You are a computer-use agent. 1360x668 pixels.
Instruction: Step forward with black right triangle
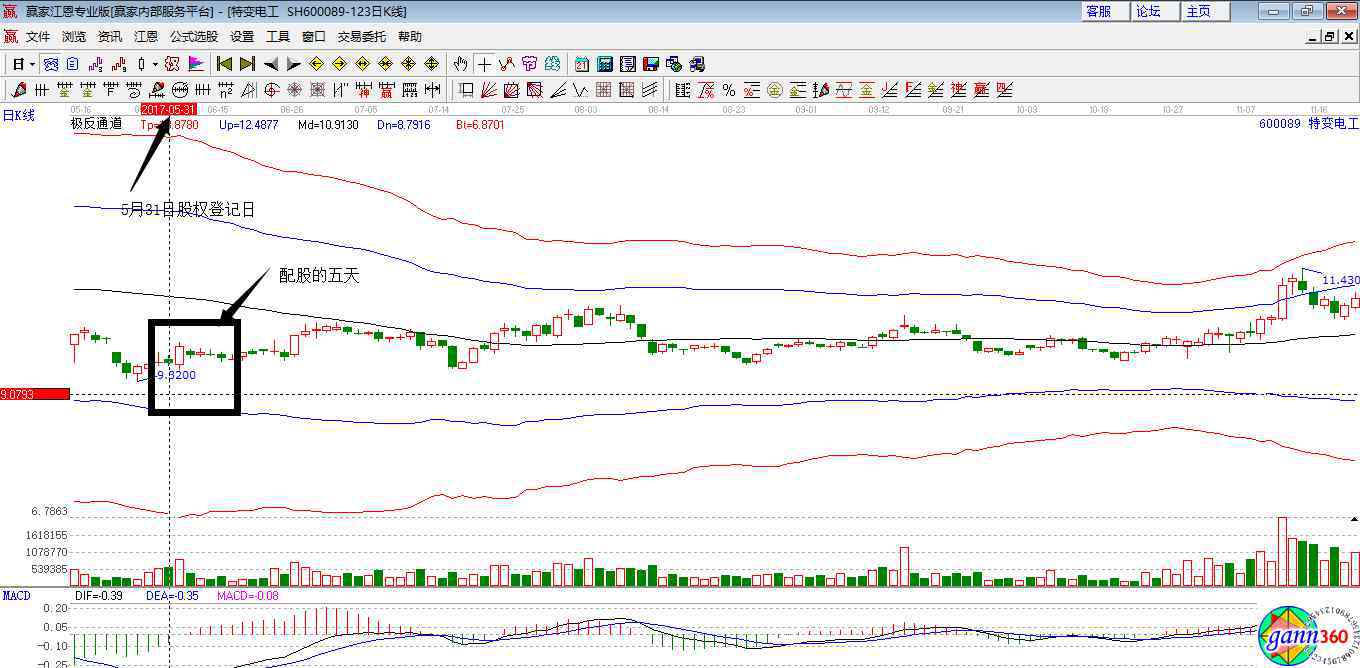click(293, 64)
